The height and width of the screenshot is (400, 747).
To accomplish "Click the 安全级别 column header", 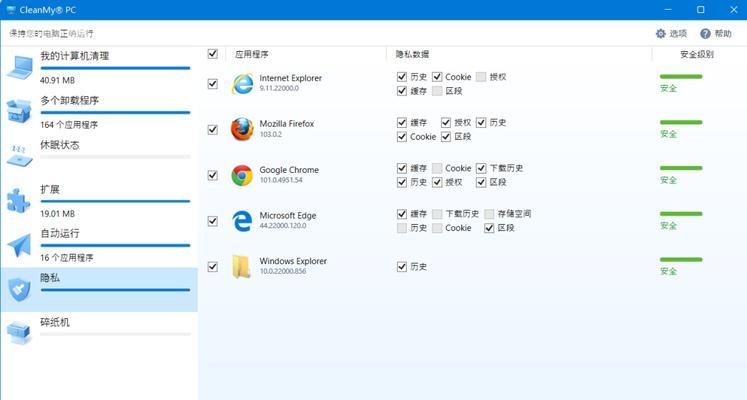I will pyautogui.click(x=697, y=54).
